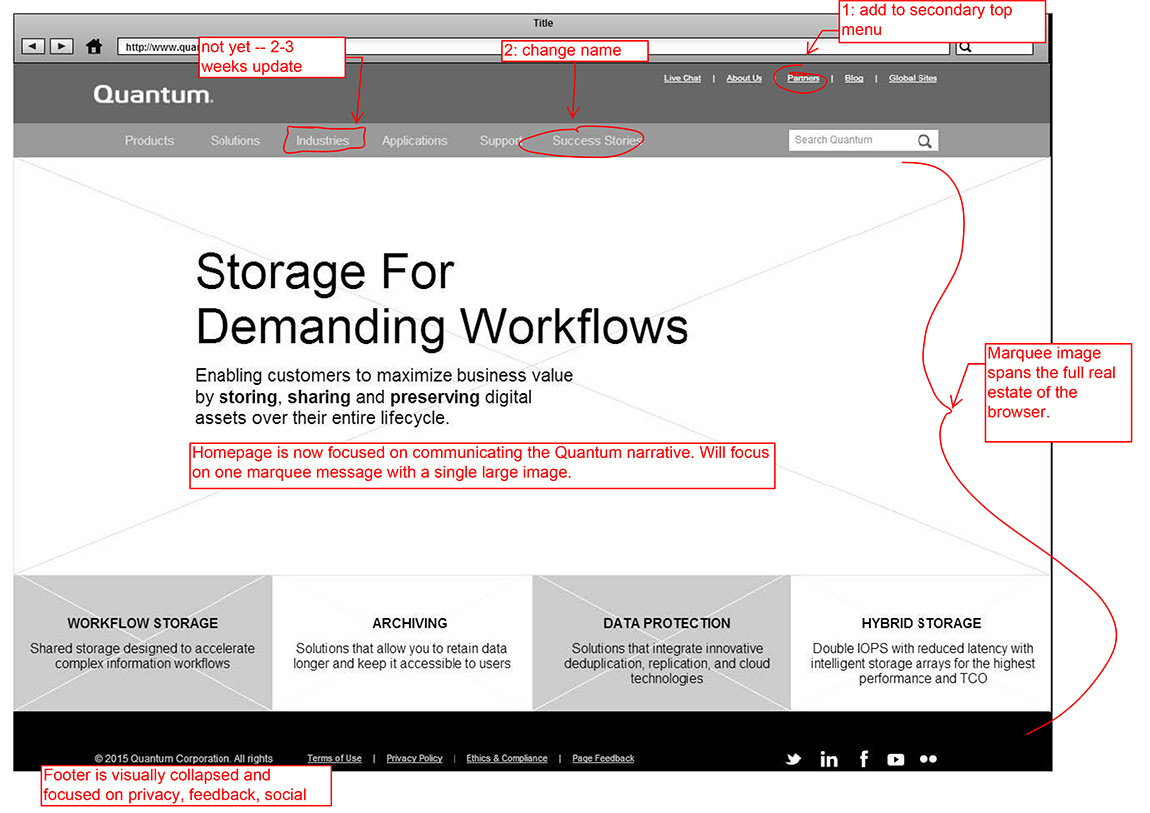Click the Quantum logo
Image resolution: width=1150 pixels, height=813 pixels.
click(x=153, y=95)
